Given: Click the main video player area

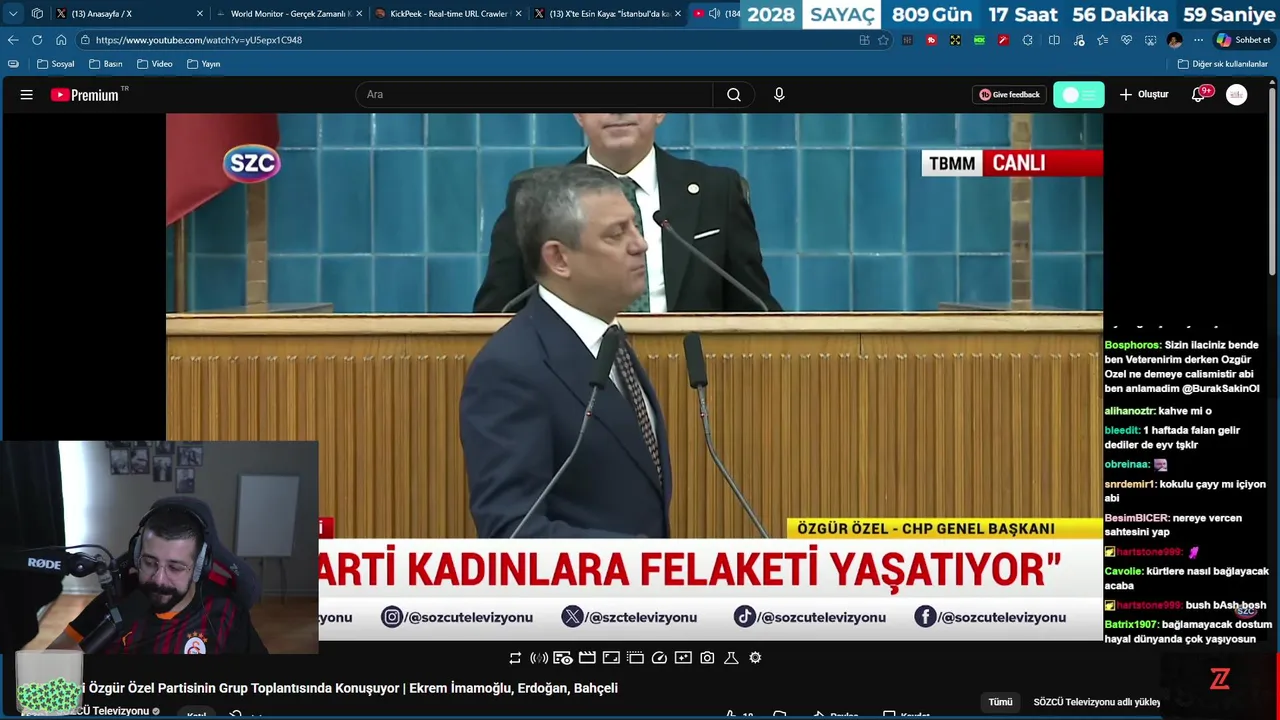Looking at the screenshot, I should click(x=634, y=377).
